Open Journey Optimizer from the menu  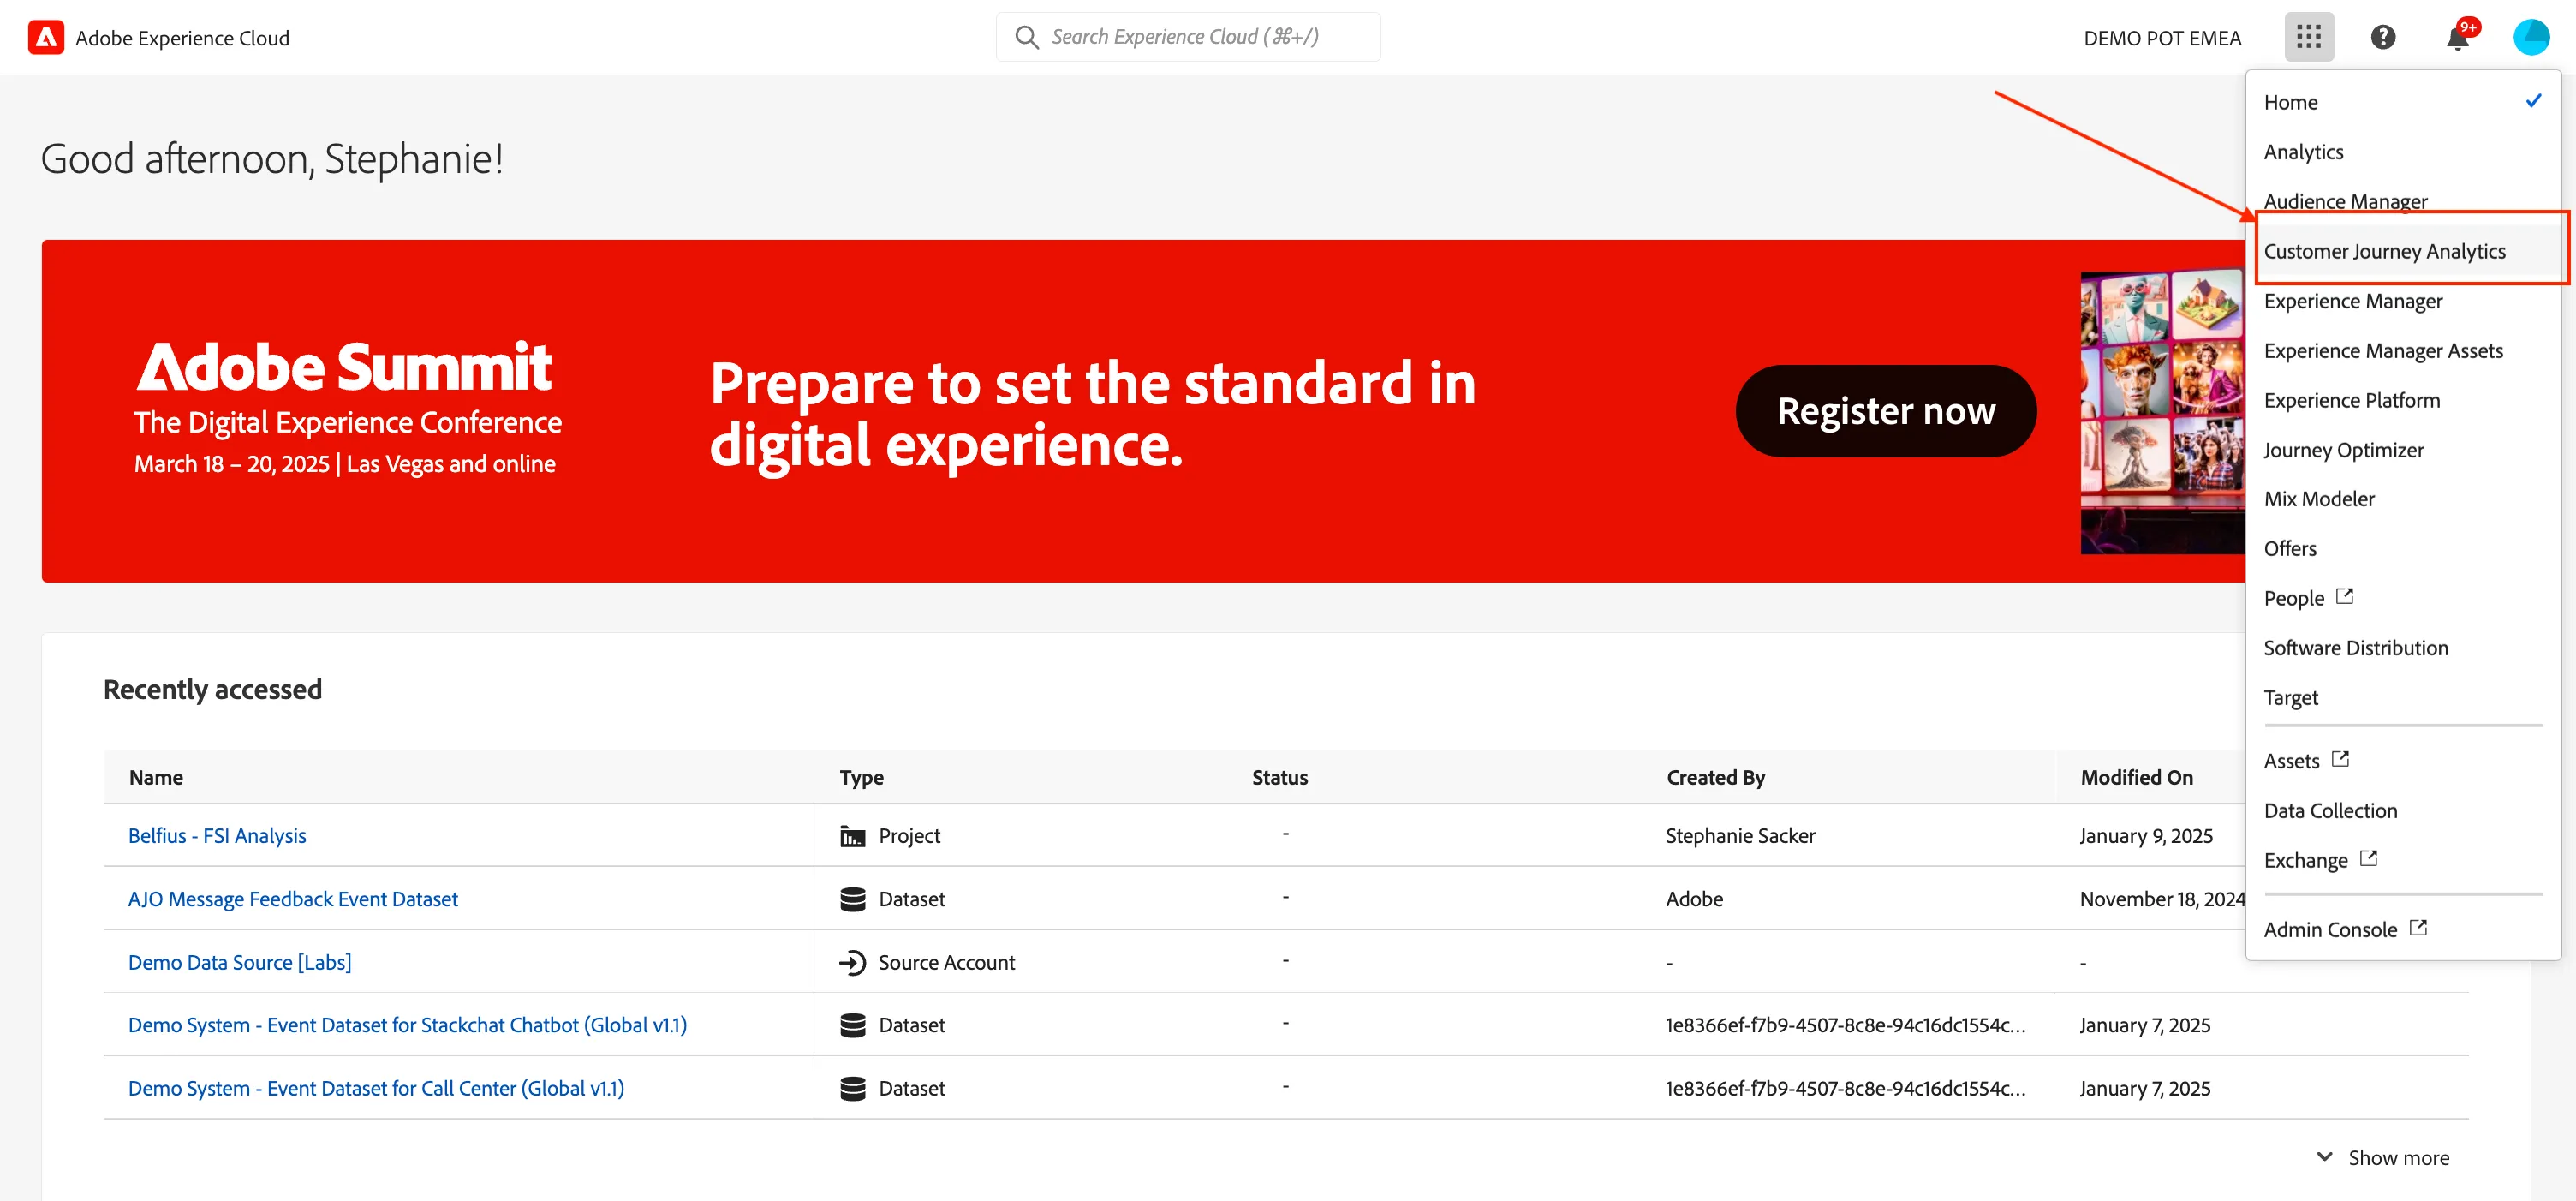pos(2402,449)
